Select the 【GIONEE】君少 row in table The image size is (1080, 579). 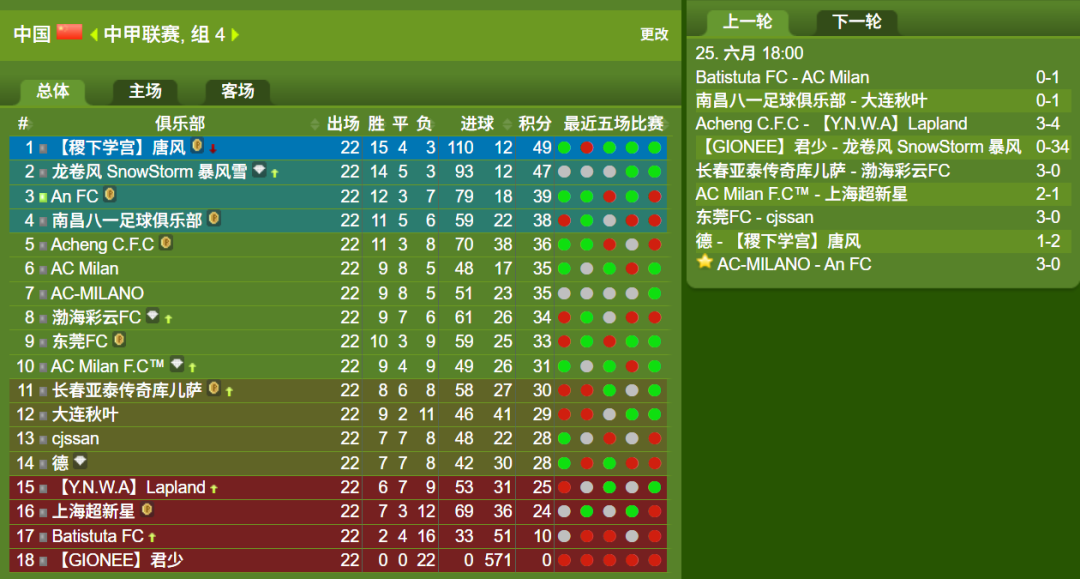[x=338, y=560]
